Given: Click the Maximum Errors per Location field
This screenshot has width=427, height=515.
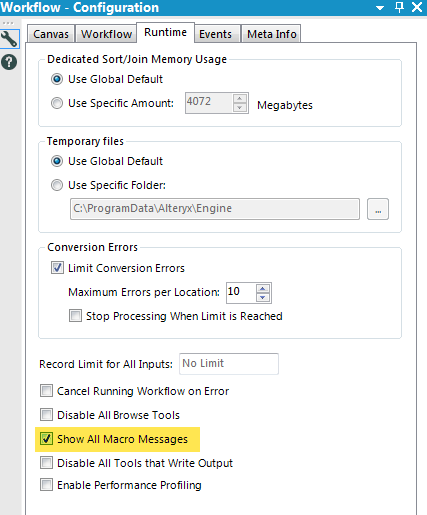Looking at the screenshot, I should coord(241,293).
